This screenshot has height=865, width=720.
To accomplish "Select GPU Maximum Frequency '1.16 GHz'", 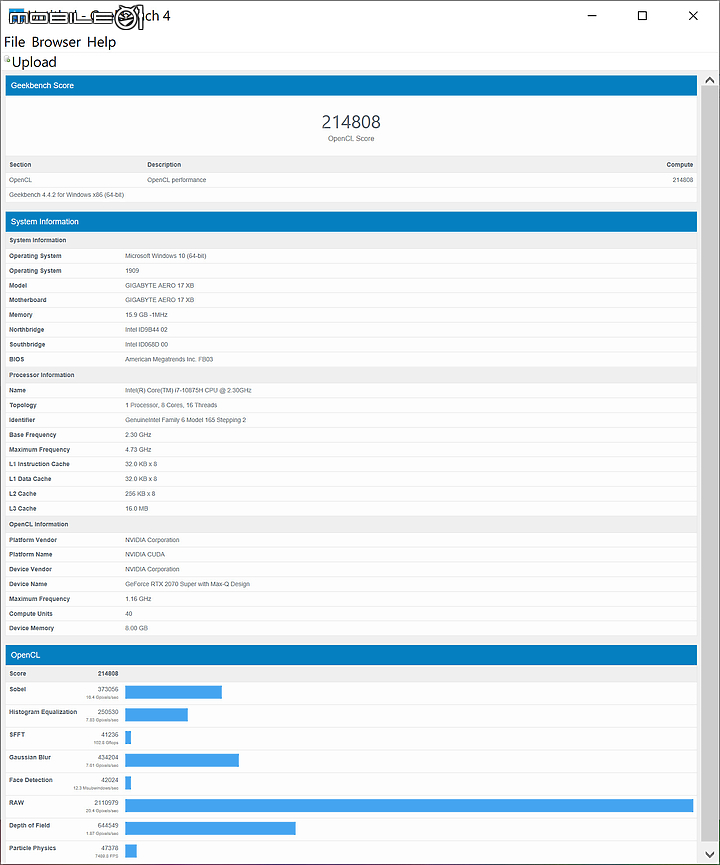I will pyautogui.click(x=138, y=599).
